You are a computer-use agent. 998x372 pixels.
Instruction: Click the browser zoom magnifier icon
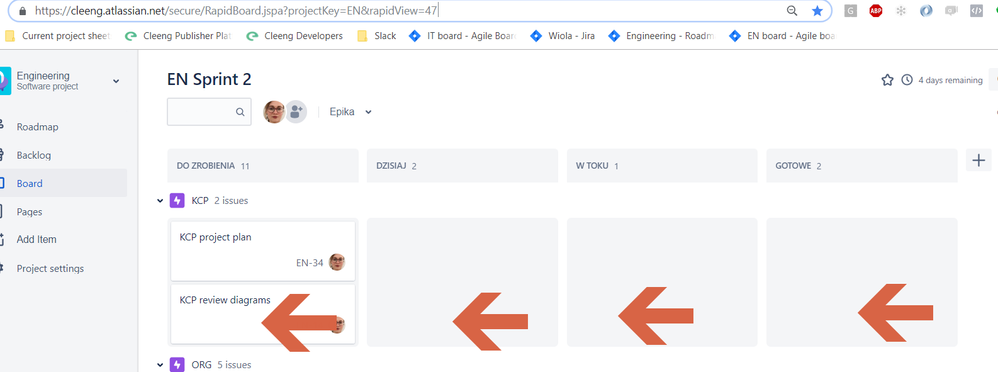tap(792, 11)
